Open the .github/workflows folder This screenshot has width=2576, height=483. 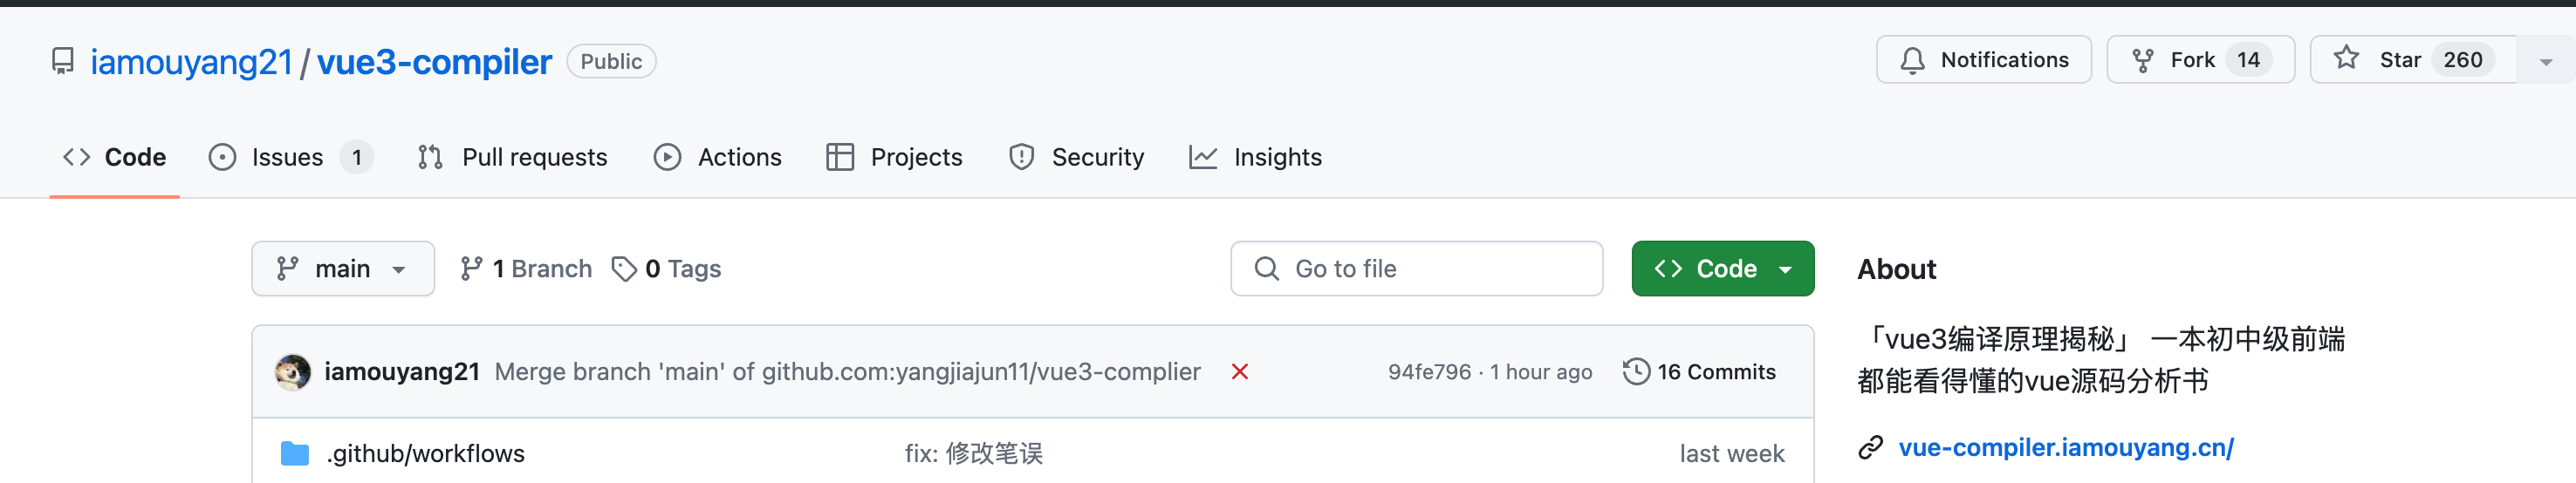click(x=425, y=454)
